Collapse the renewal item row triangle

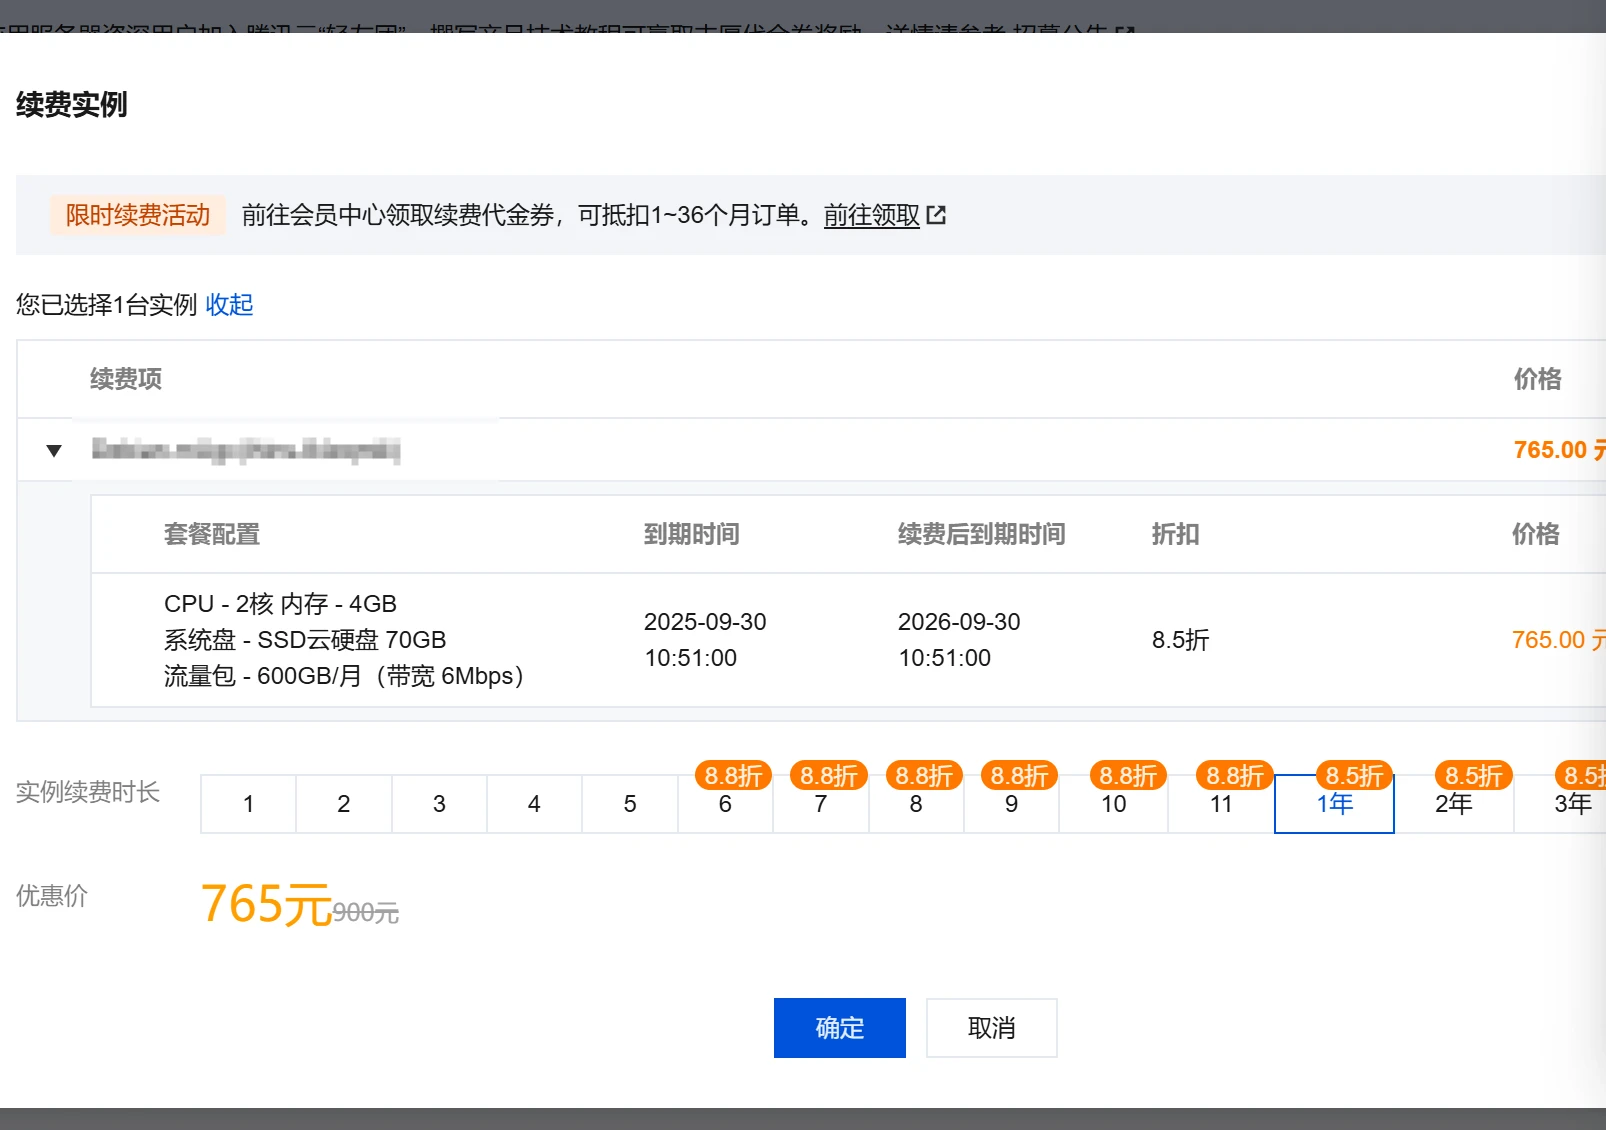click(54, 451)
